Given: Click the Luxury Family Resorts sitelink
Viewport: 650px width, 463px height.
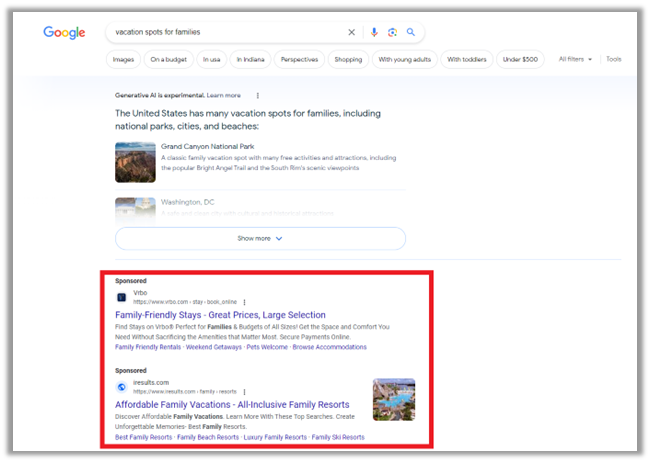Looking at the screenshot, I should [275, 437].
